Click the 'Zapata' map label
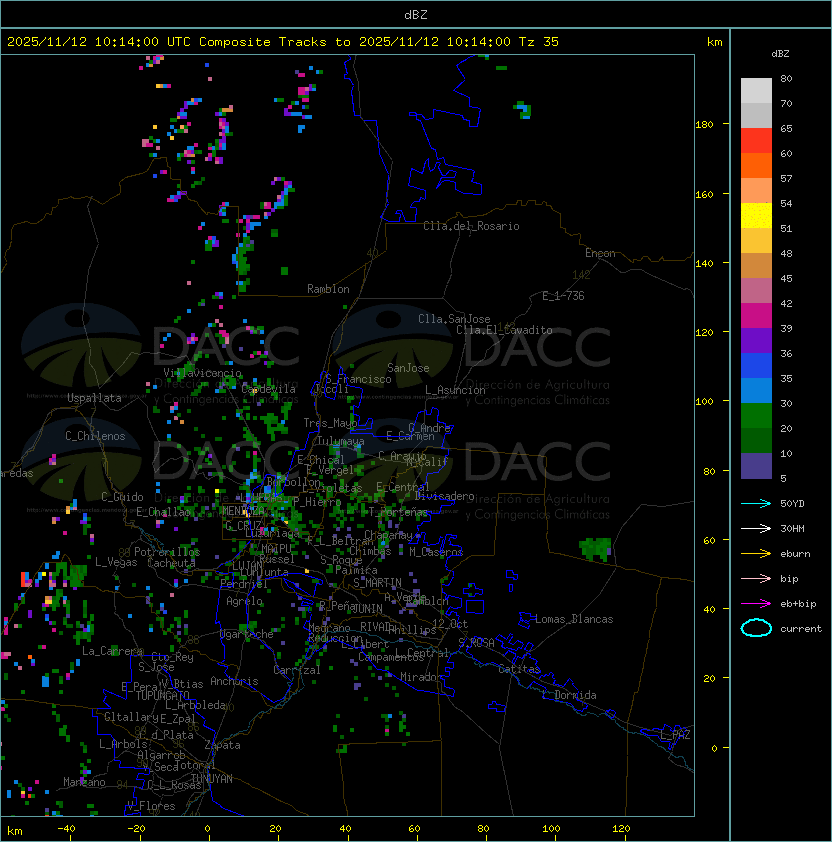Screen dimensions: 832x842 coord(222,745)
